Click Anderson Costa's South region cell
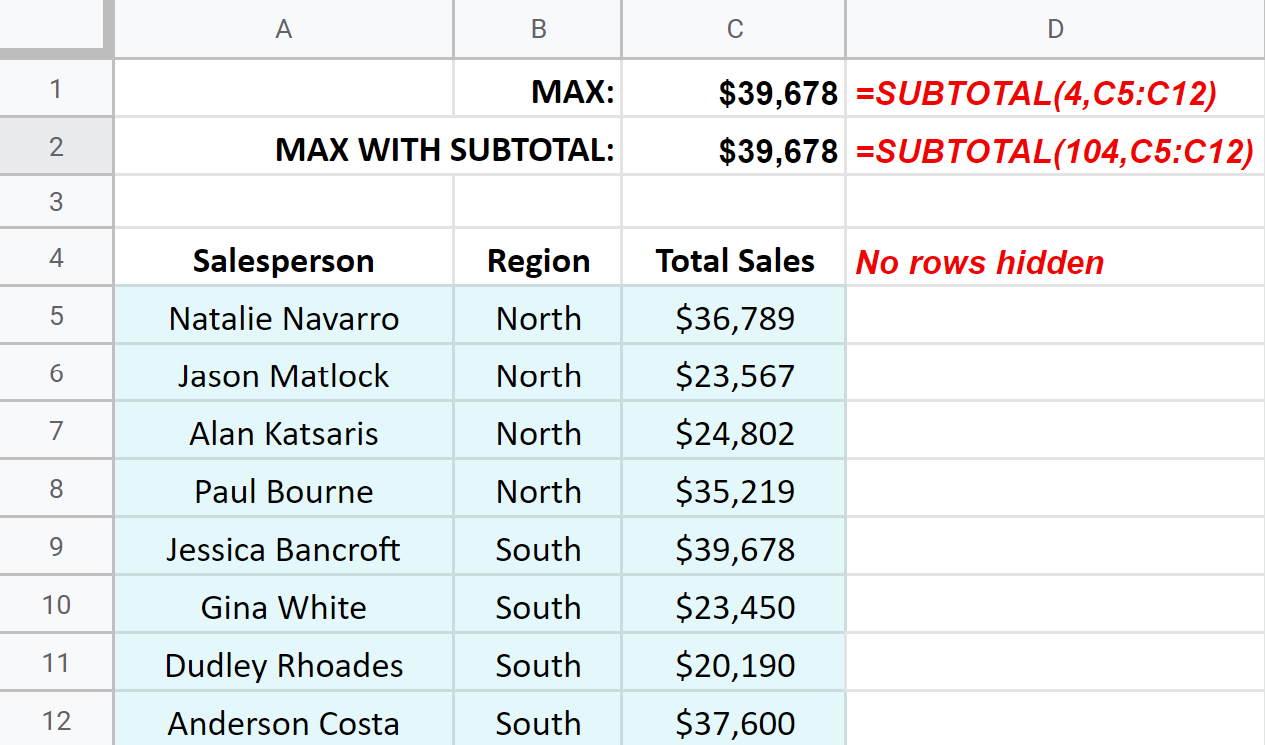The image size is (1265, 745). (538, 720)
